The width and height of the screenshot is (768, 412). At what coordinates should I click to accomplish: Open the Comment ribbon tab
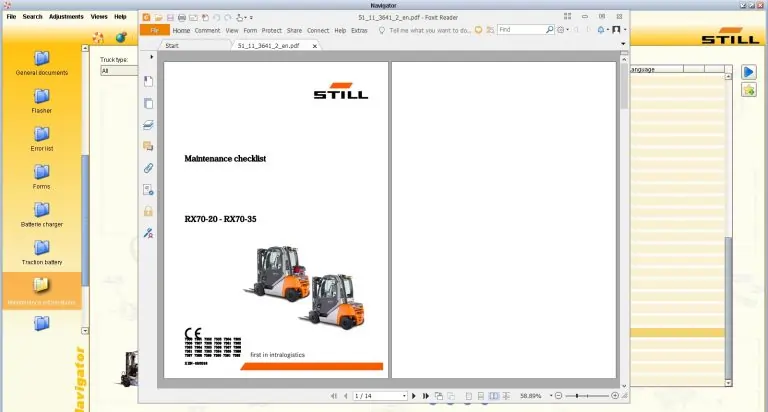pos(207,30)
